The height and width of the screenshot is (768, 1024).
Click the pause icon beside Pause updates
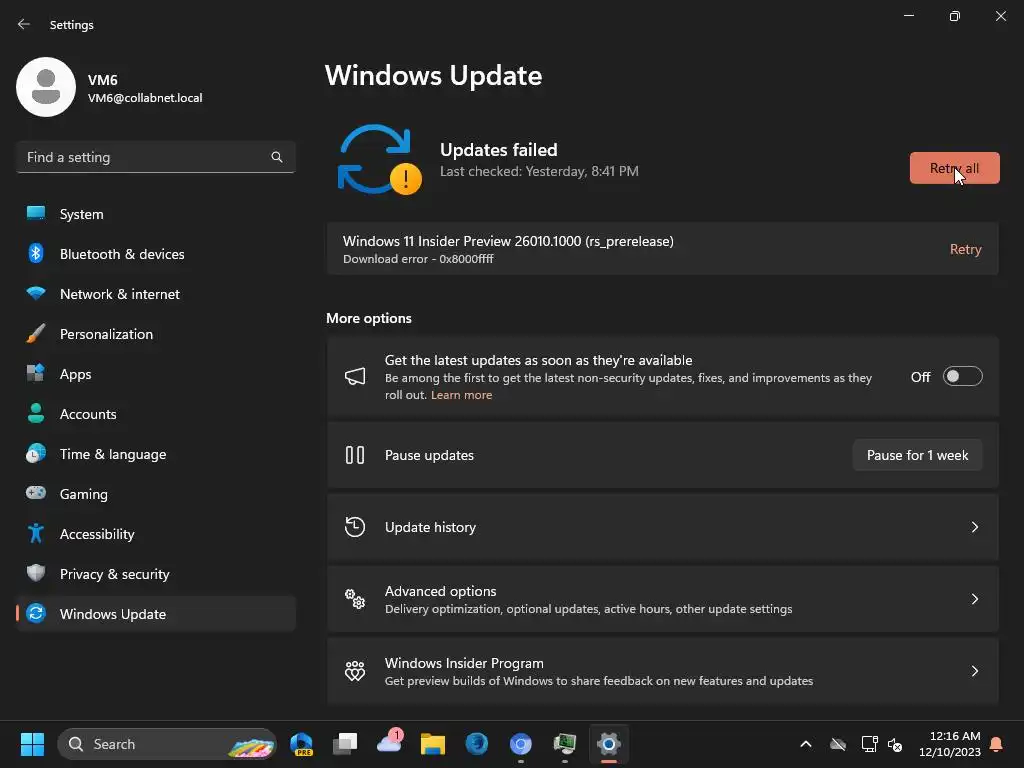(355, 455)
